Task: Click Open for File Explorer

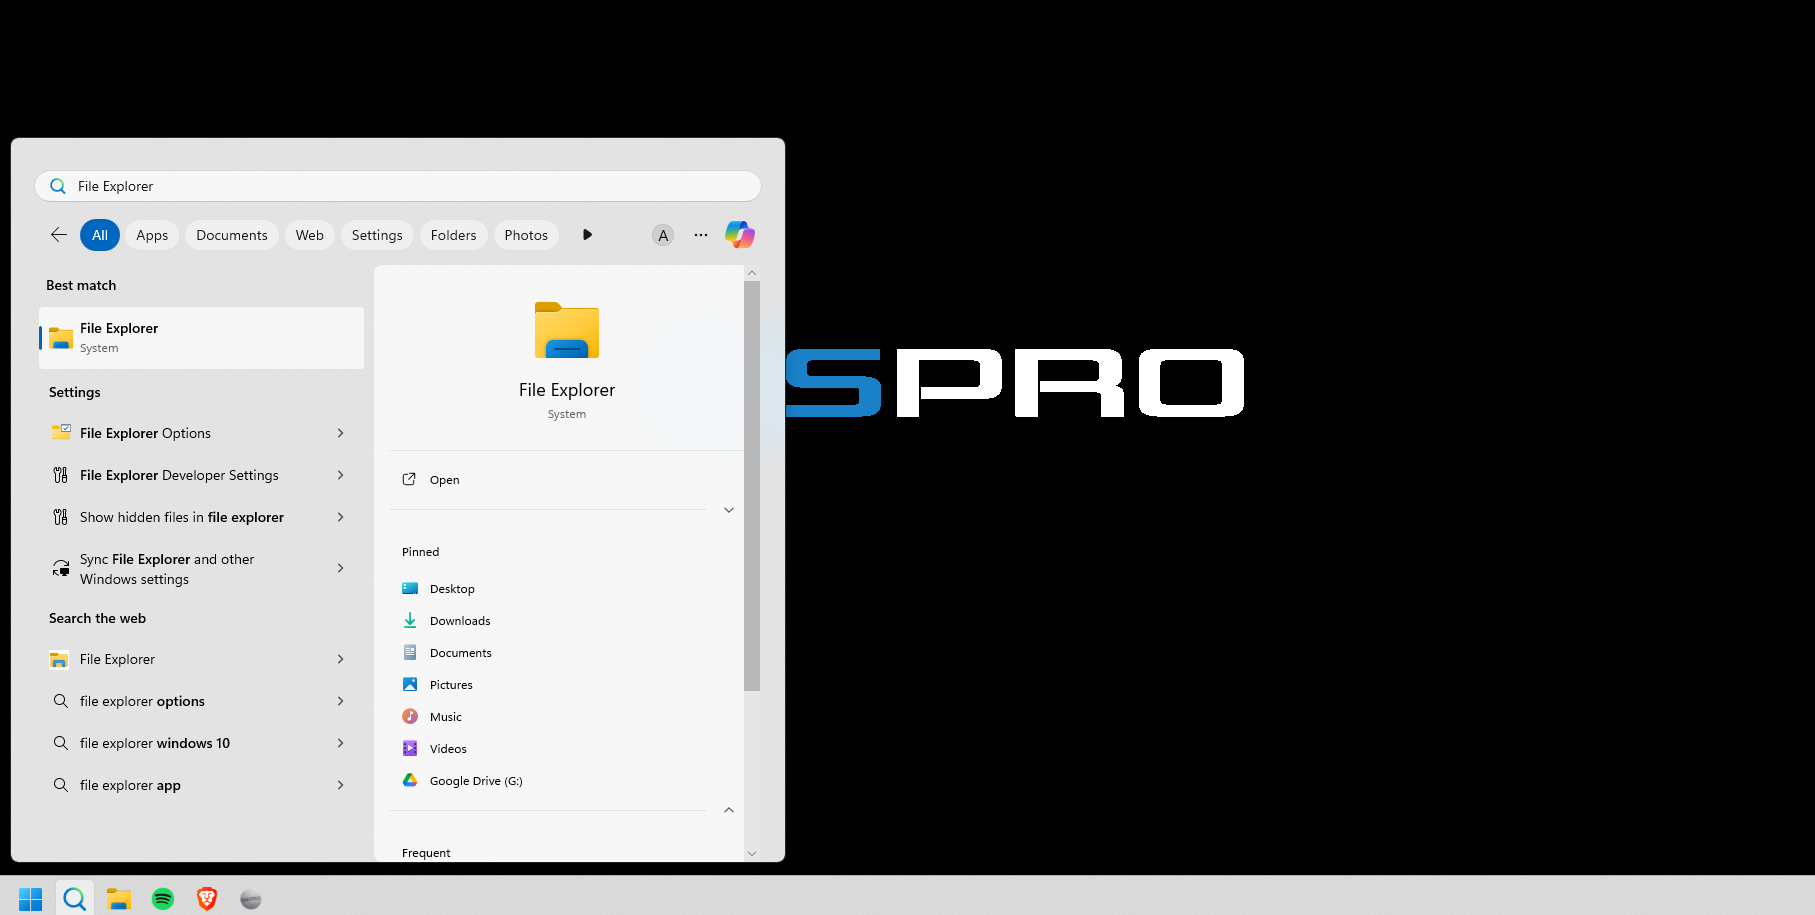Action: 444,480
